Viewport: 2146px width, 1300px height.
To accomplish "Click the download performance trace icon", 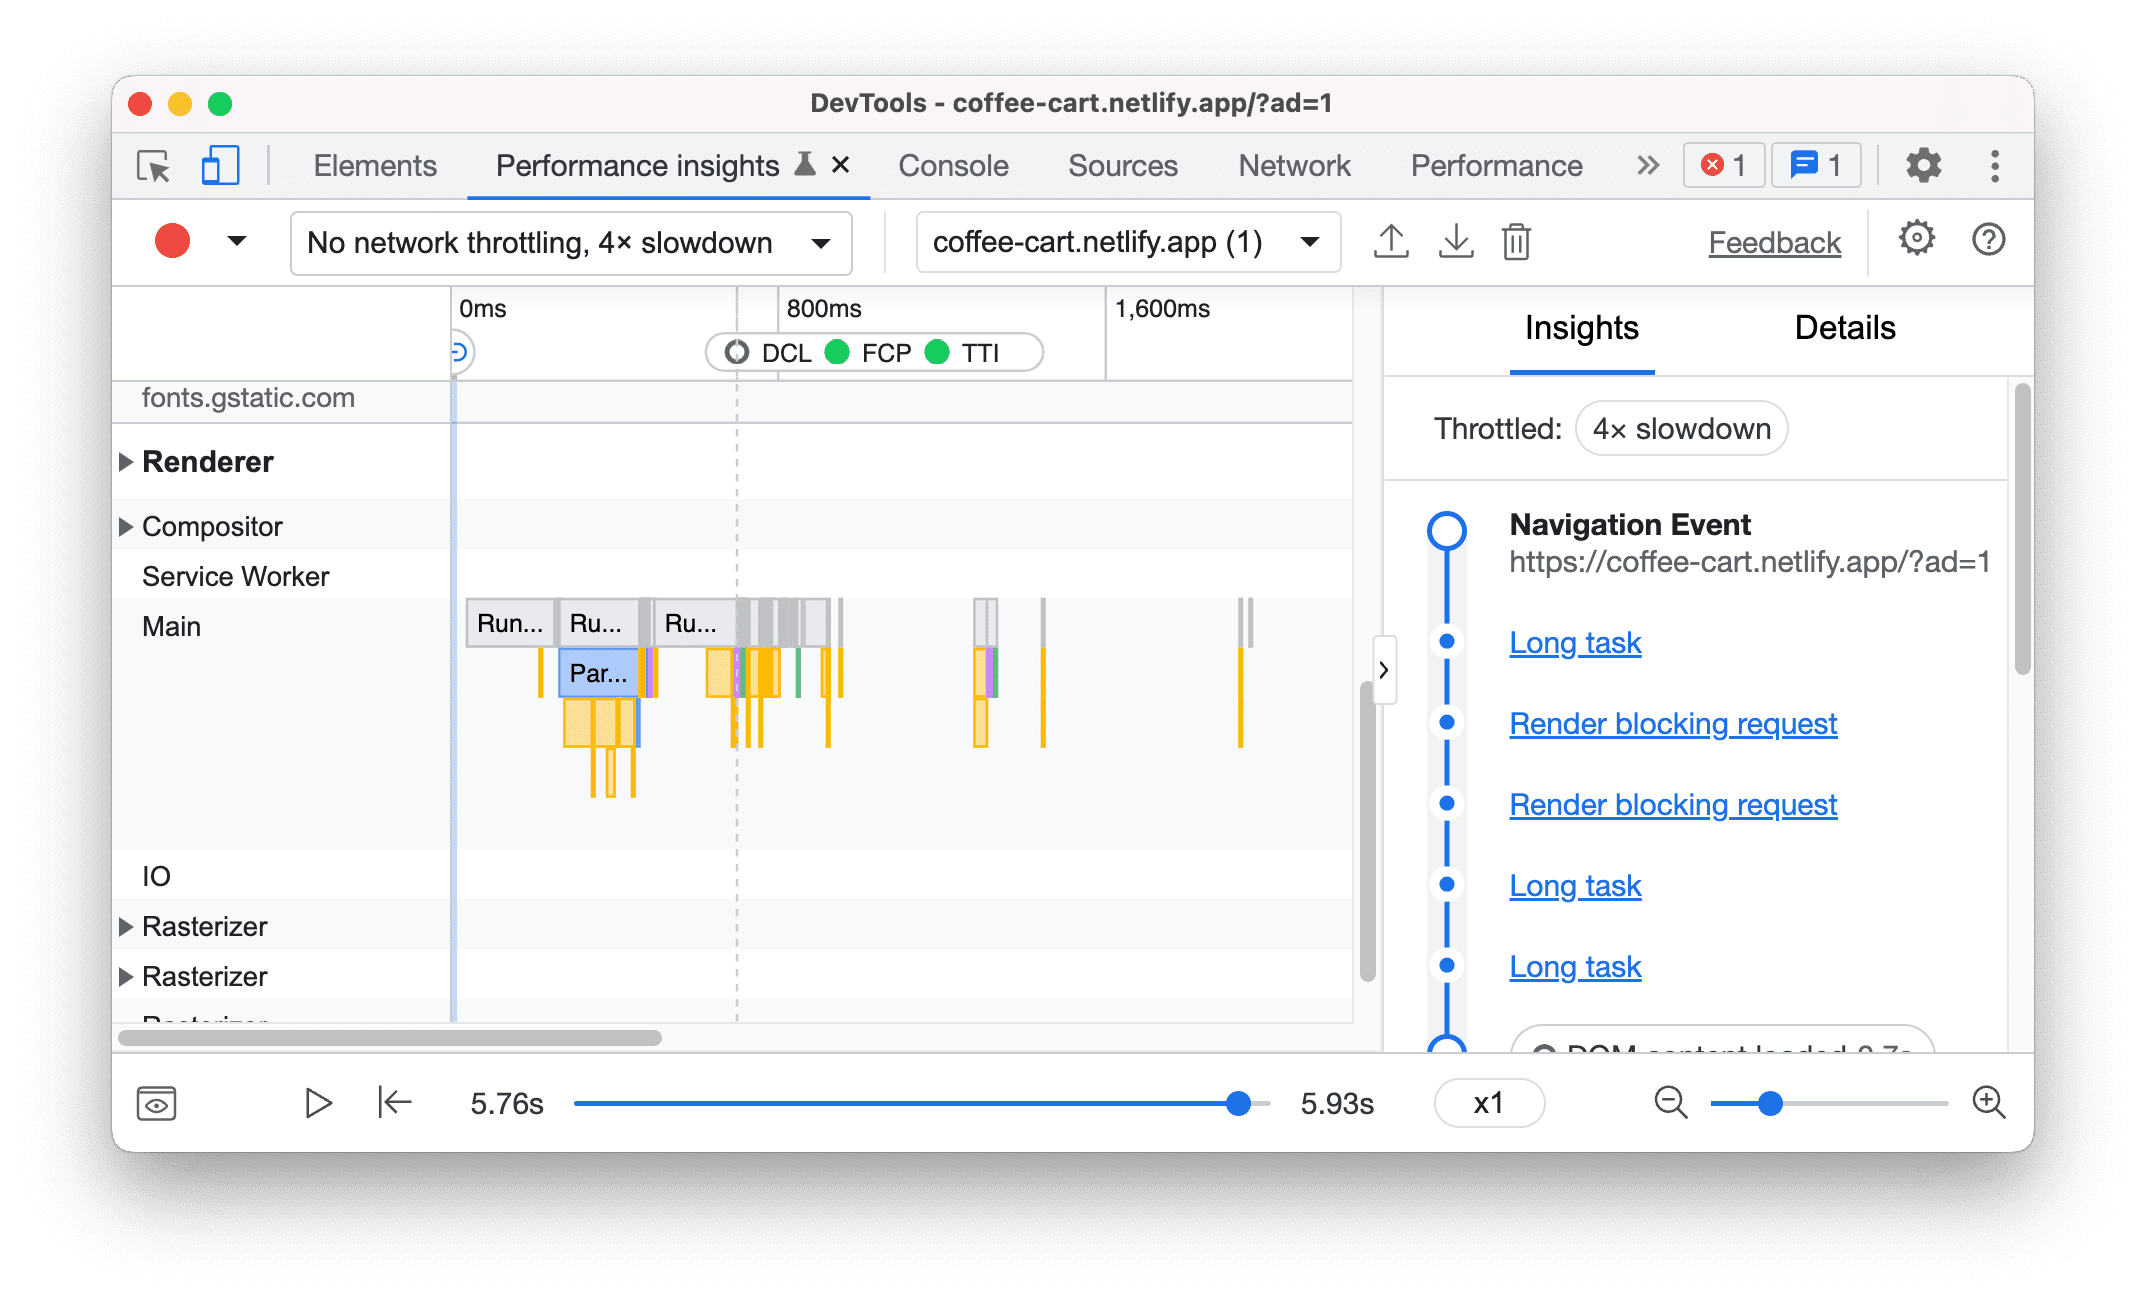I will [1453, 242].
